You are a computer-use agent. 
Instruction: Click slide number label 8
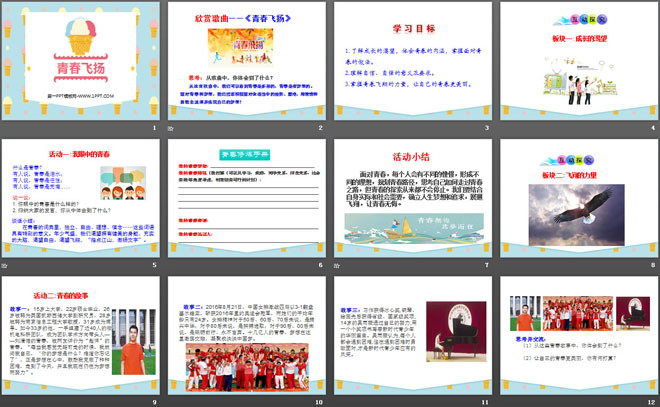point(653,265)
